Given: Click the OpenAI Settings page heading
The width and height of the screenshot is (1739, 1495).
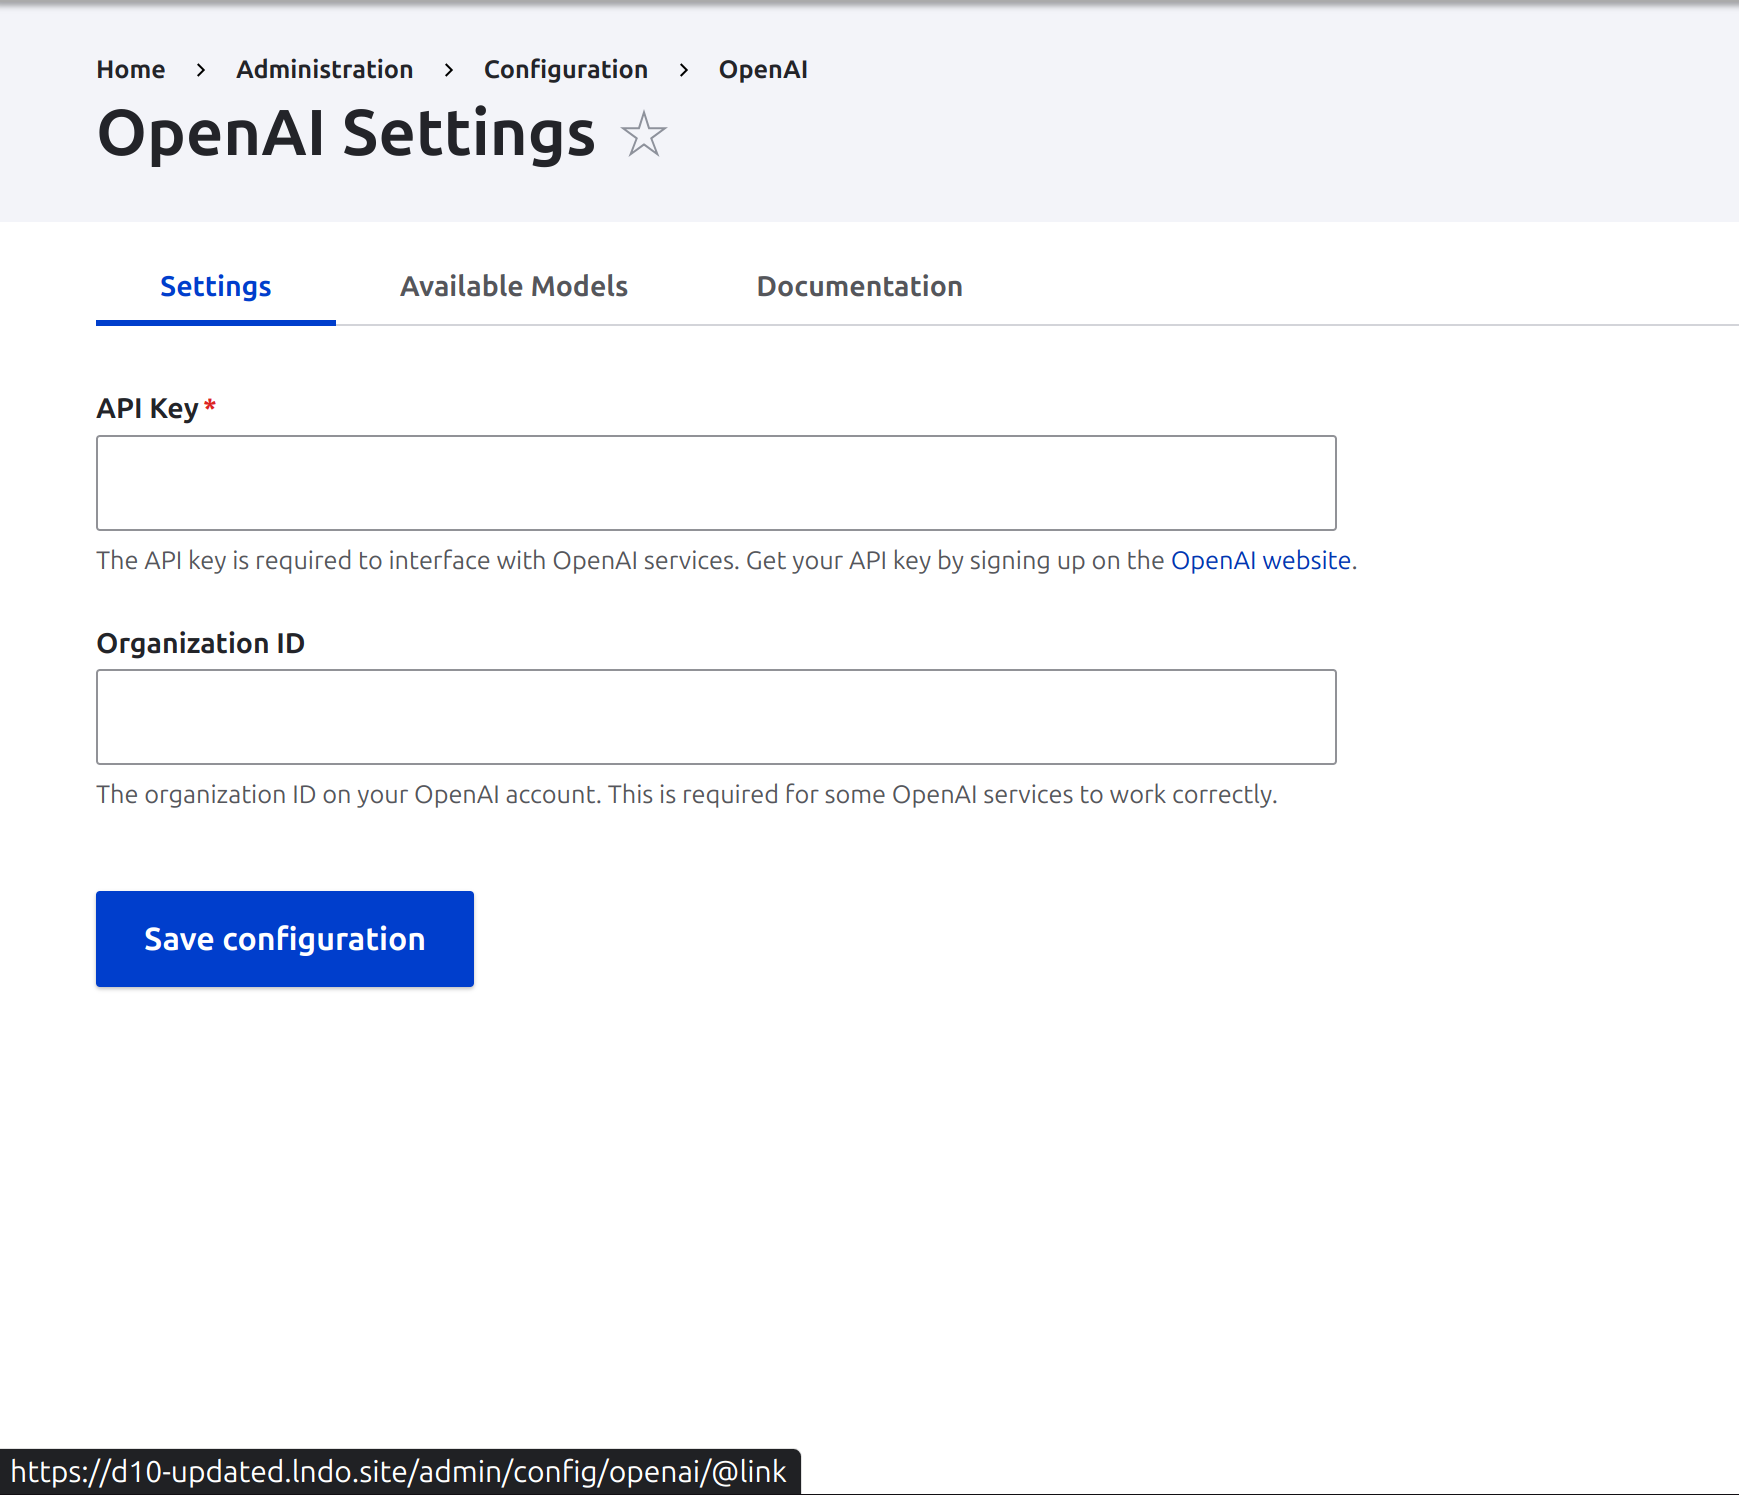Looking at the screenshot, I should coord(346,134).
